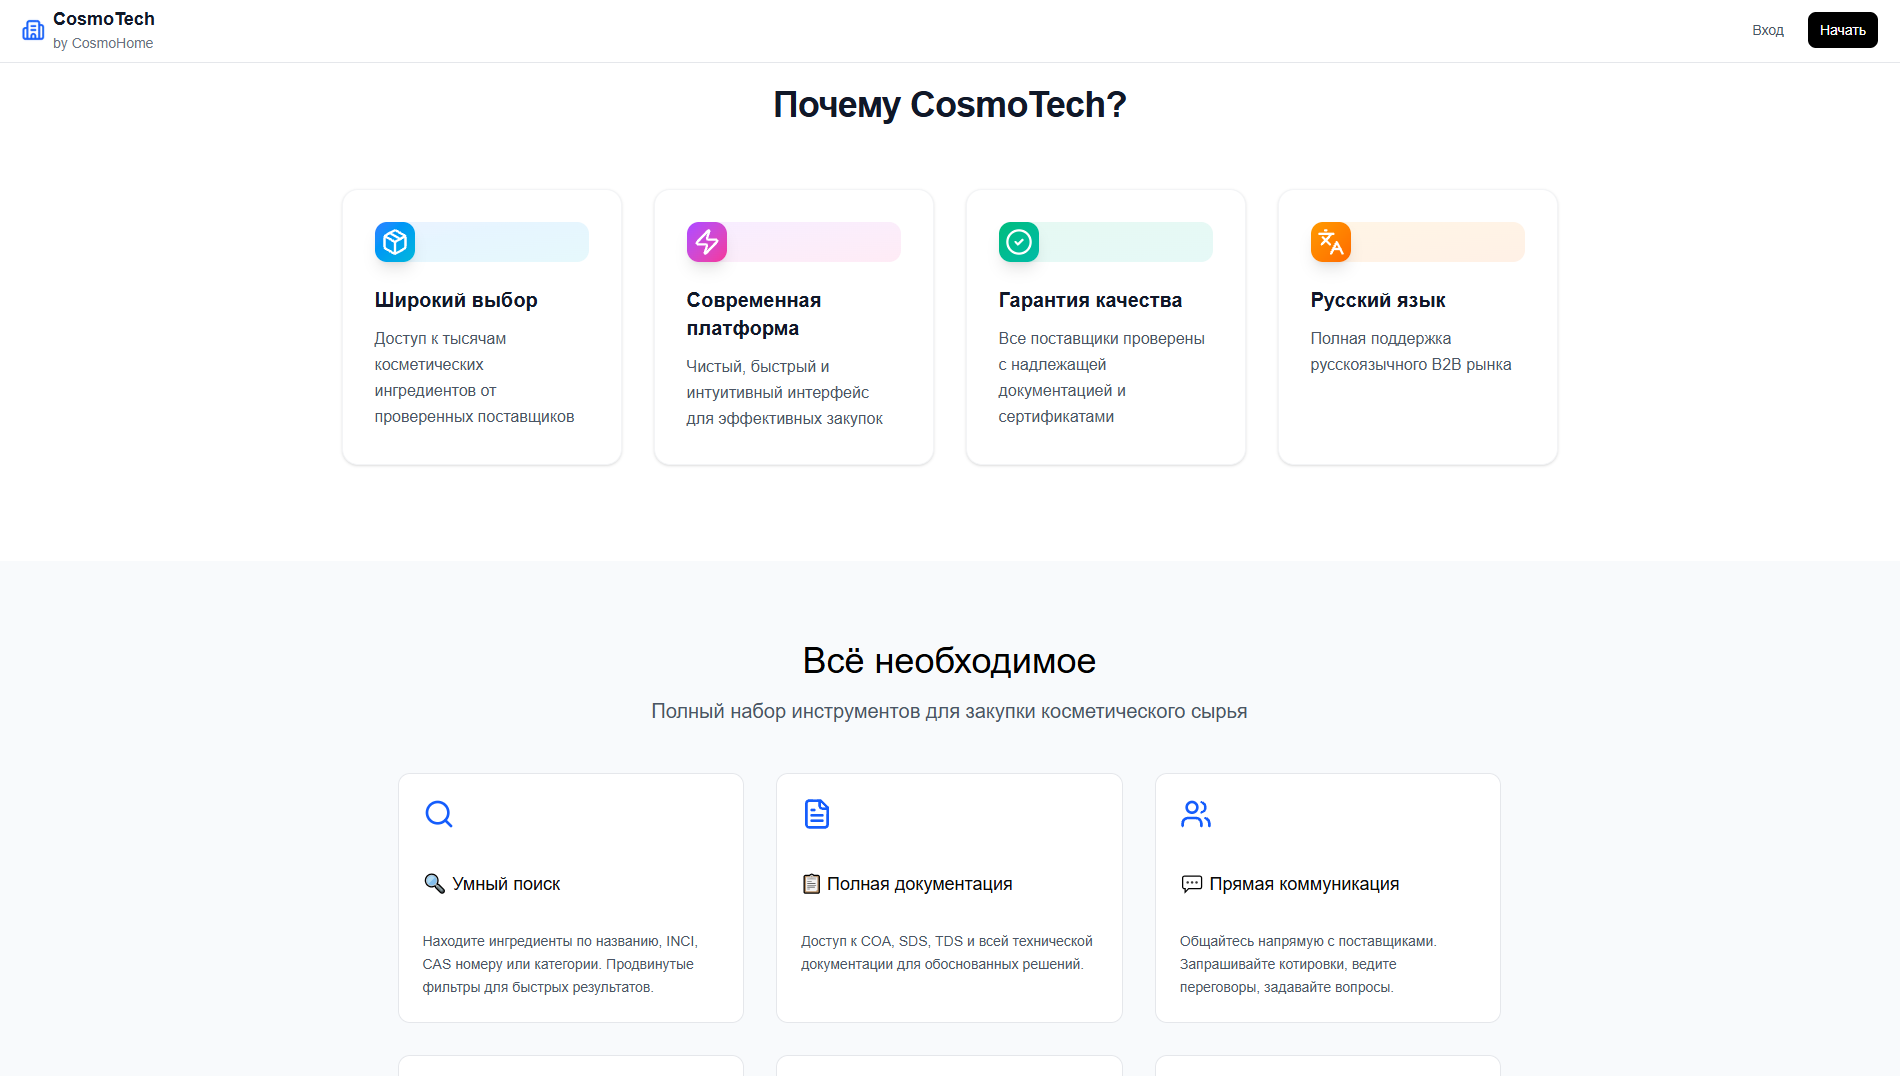The image size is (1900, 1076).
Task: Click the CosmoTech building logo icon
Action: coord(33,30)
